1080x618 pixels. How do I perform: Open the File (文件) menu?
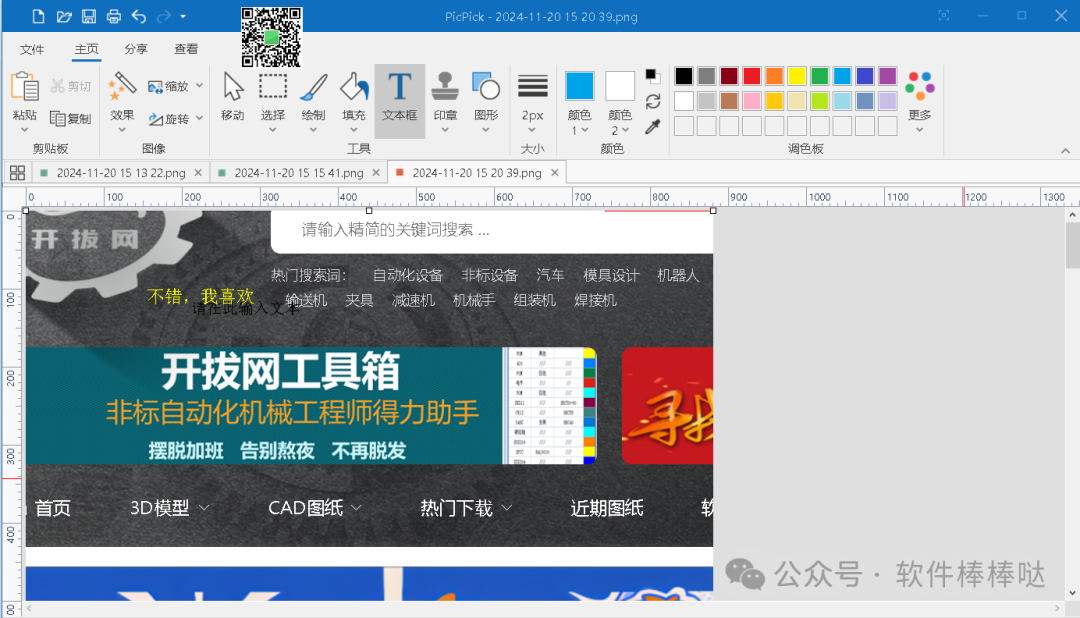(32, 49)
